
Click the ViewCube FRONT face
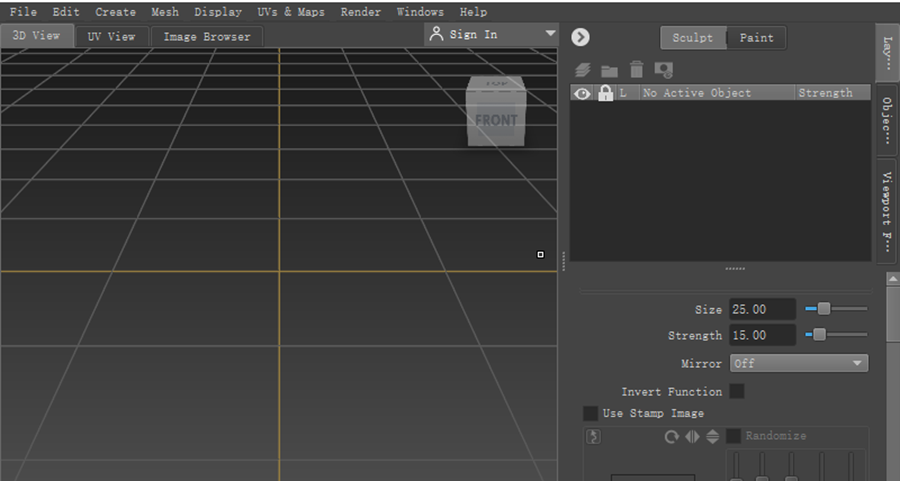click(x=496, y=119)
